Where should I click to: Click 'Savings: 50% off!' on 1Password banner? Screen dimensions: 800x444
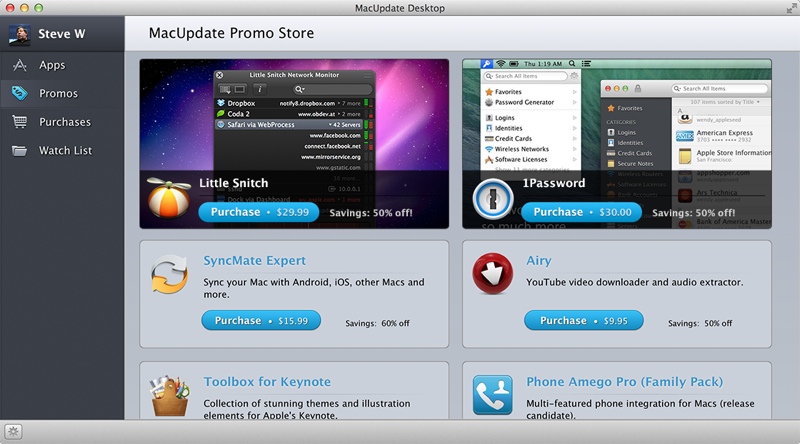point(693,213)
